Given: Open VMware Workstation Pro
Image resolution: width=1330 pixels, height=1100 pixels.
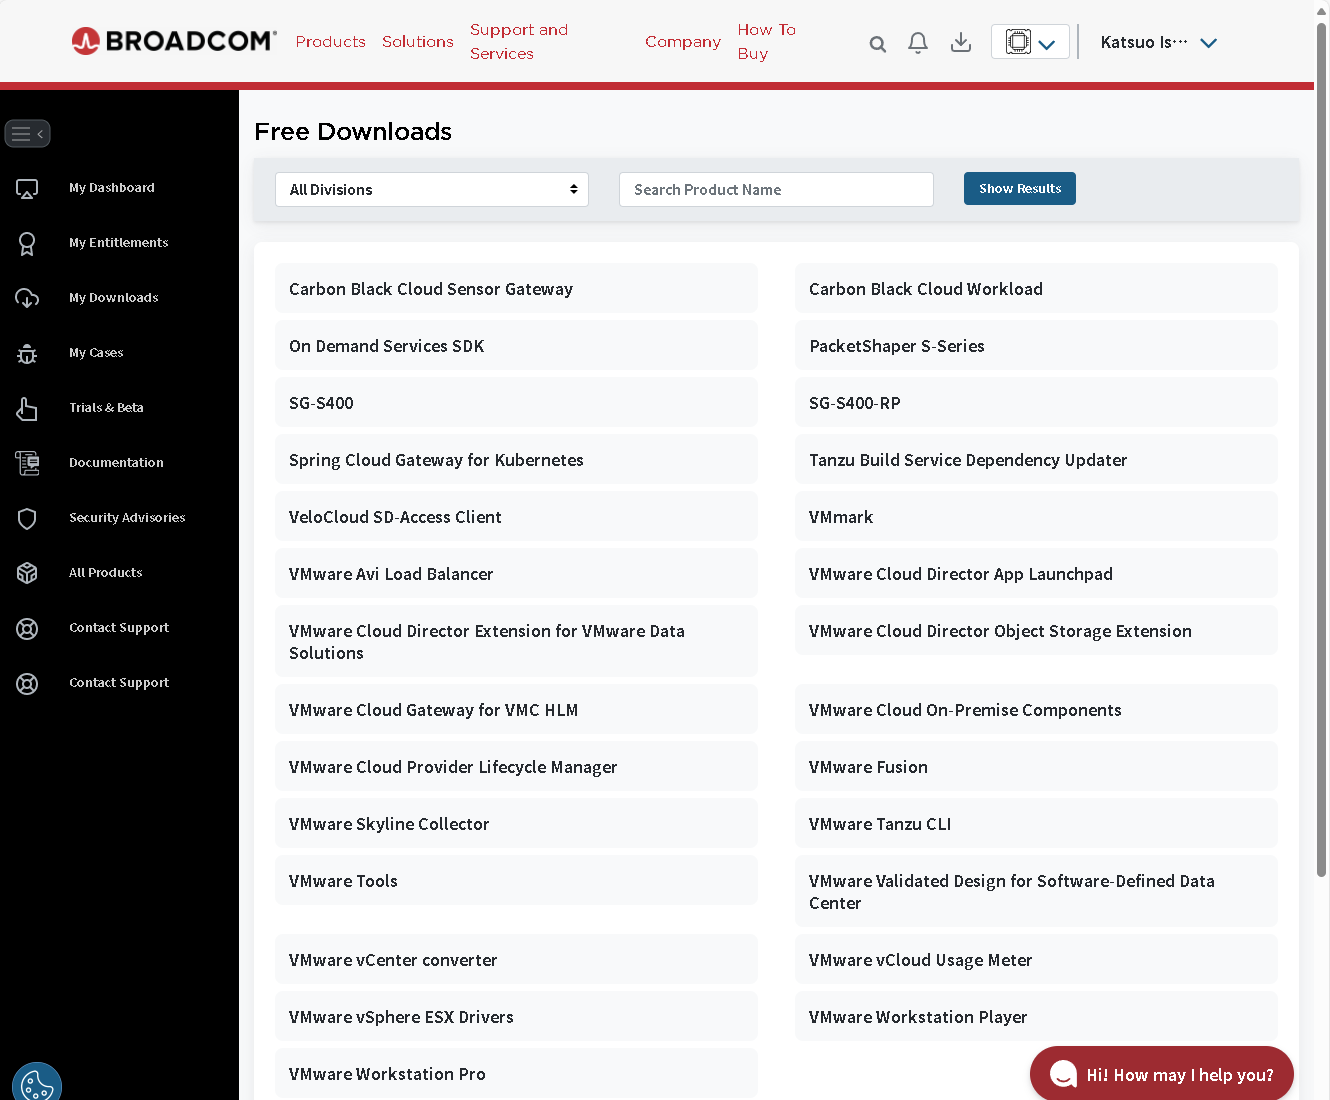Looking at the screenshot, I should [516, 1074].
